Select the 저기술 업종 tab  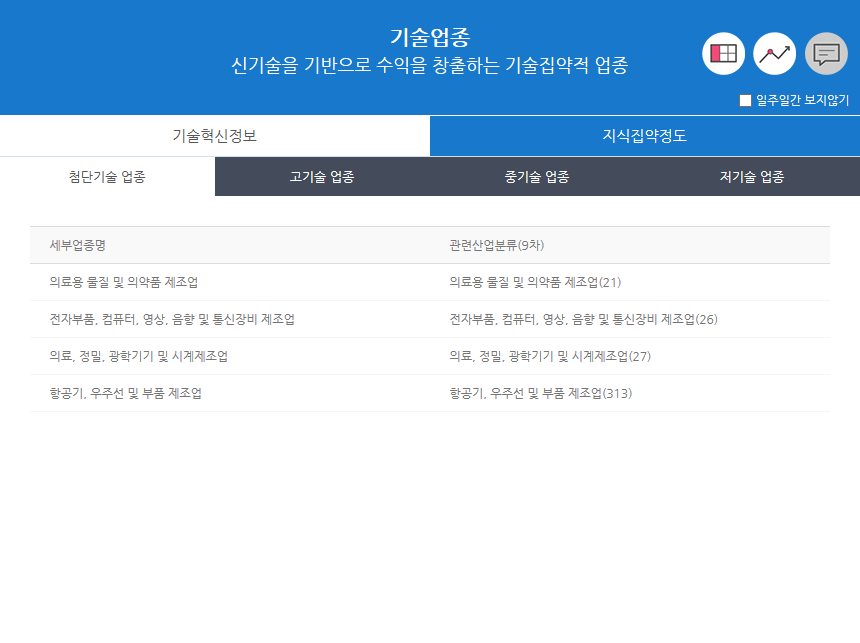click(x=752, y=176)
